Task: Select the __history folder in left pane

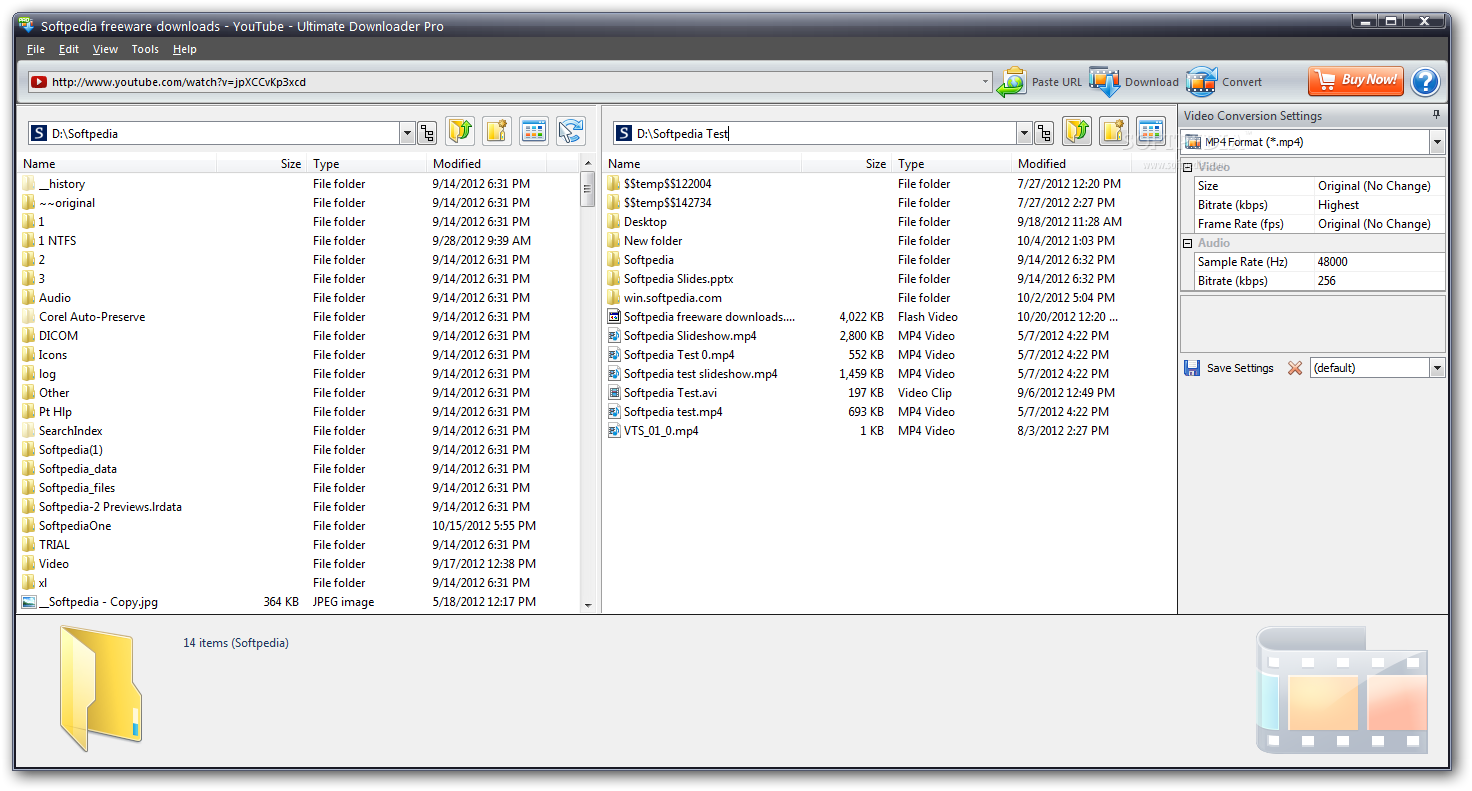Action: point(62,184)
